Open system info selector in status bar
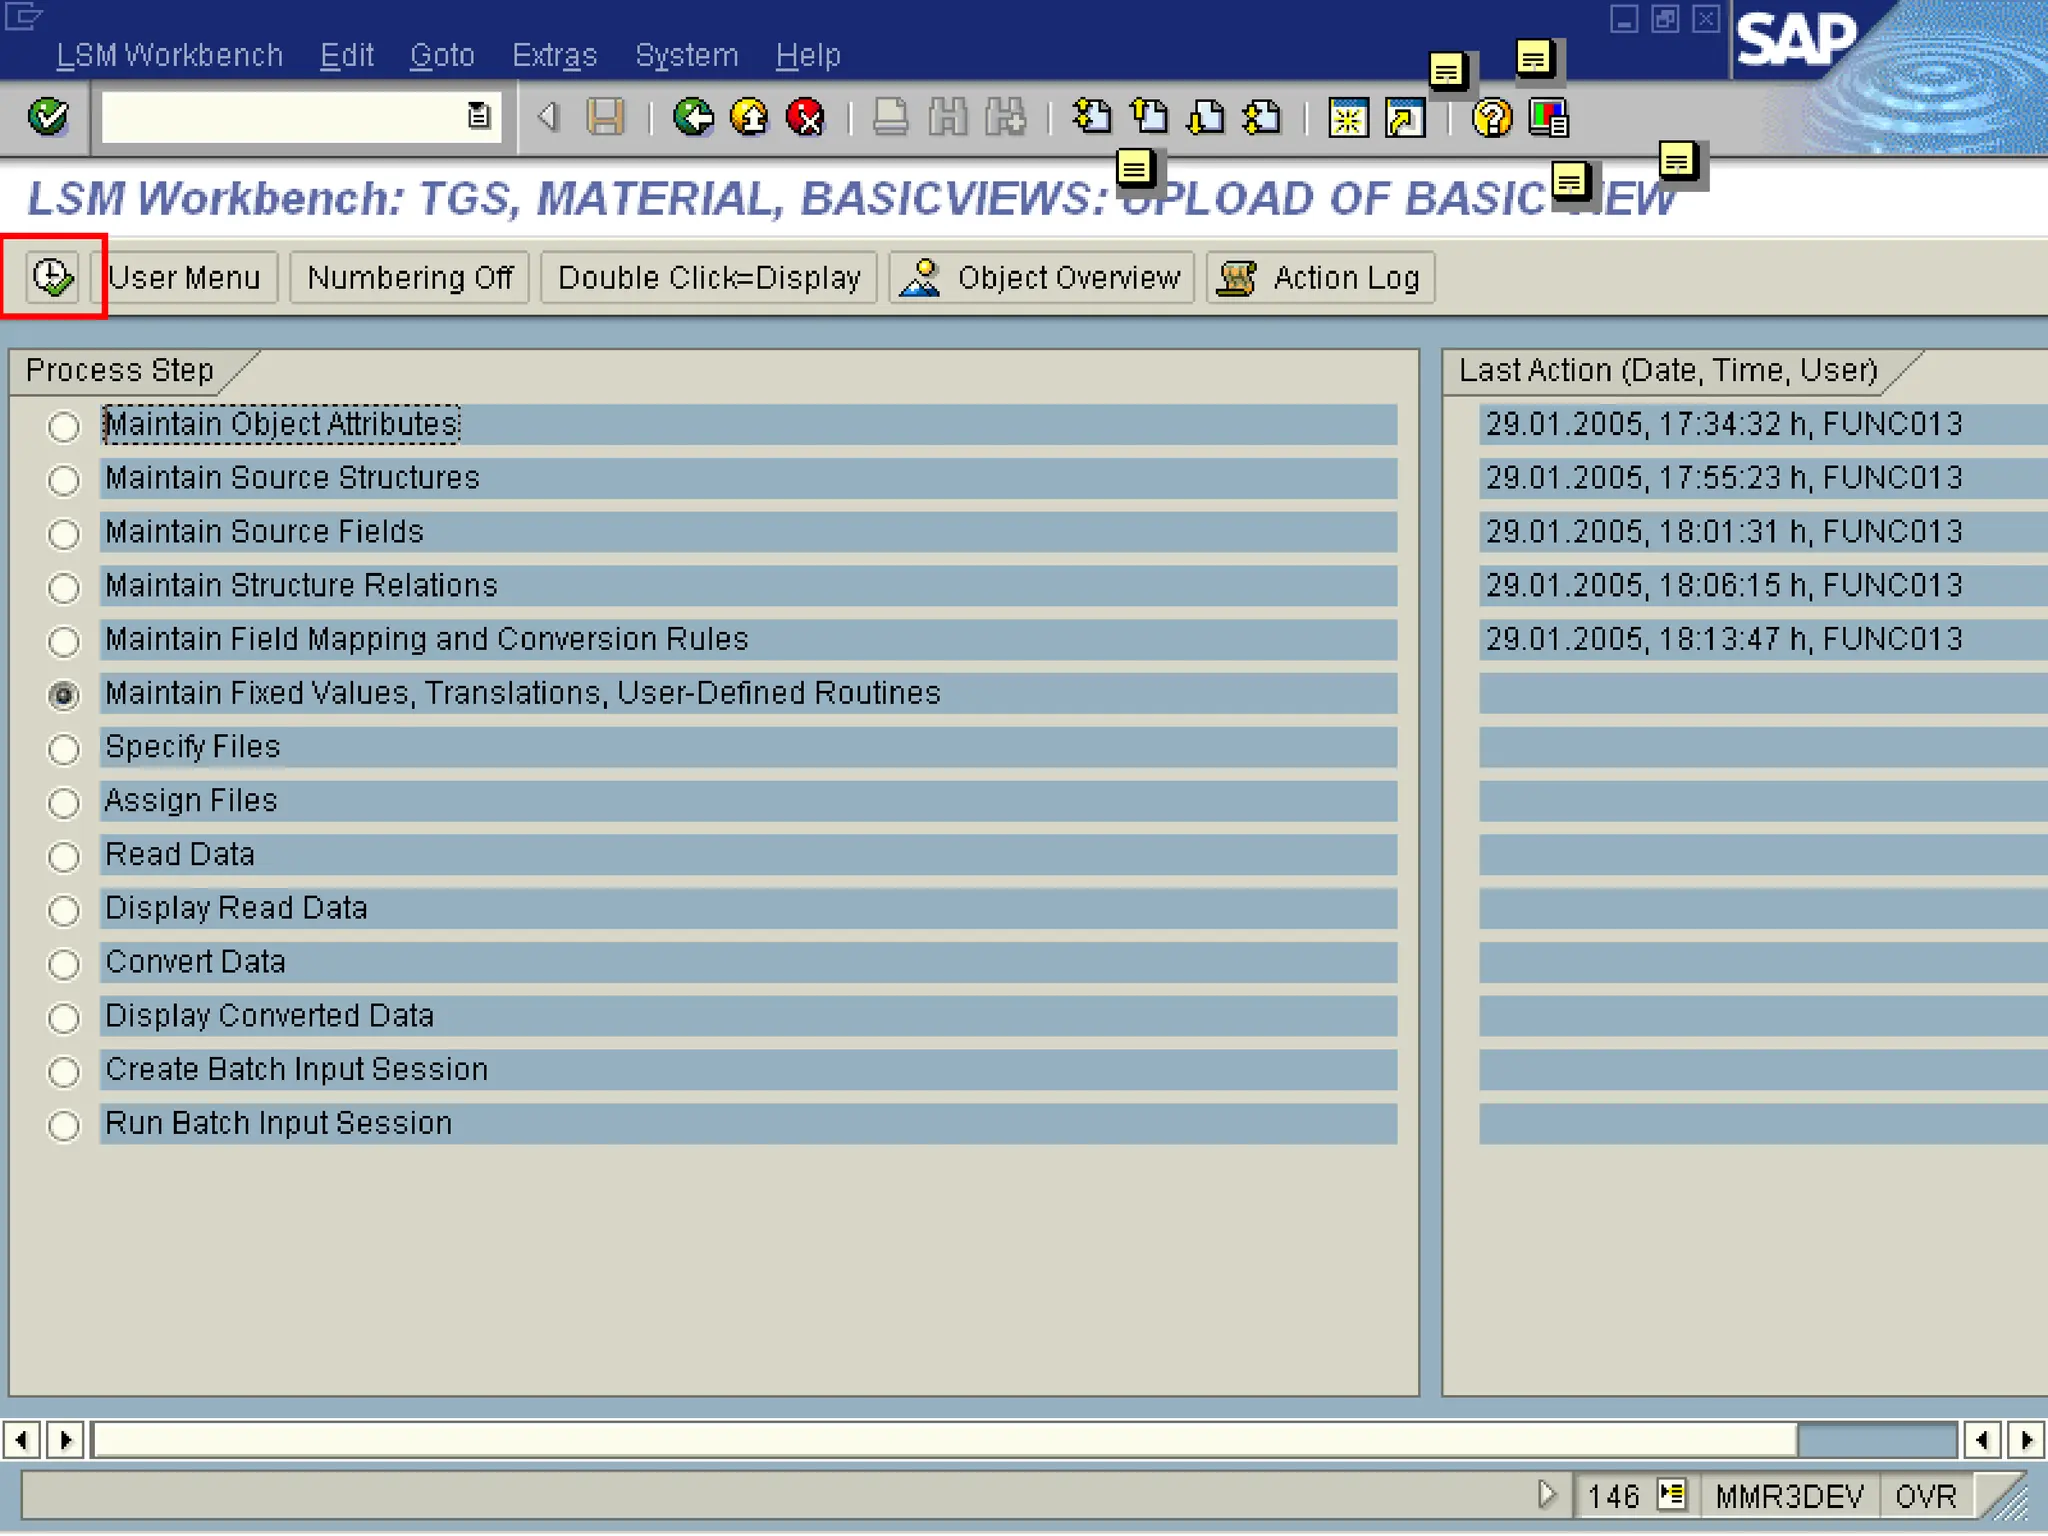Image resolution: width=2048 pixels, height=1536 pixels. 1671,1495
